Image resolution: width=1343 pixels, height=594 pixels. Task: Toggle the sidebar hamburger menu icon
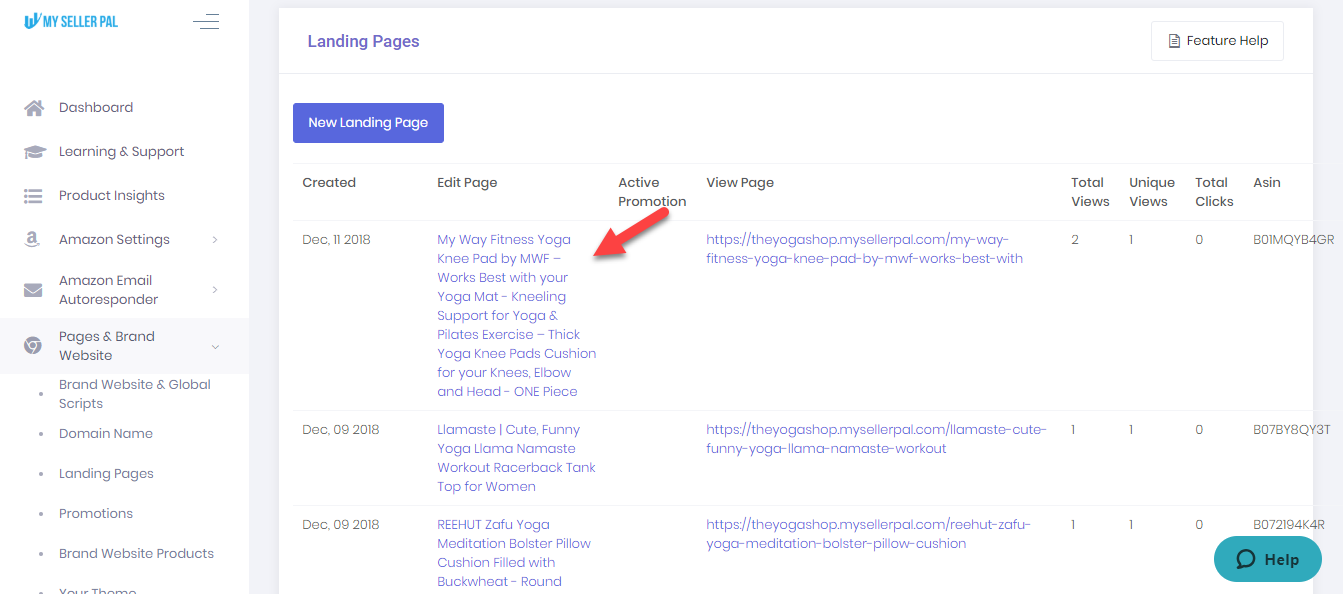click(x=206, y=21)
